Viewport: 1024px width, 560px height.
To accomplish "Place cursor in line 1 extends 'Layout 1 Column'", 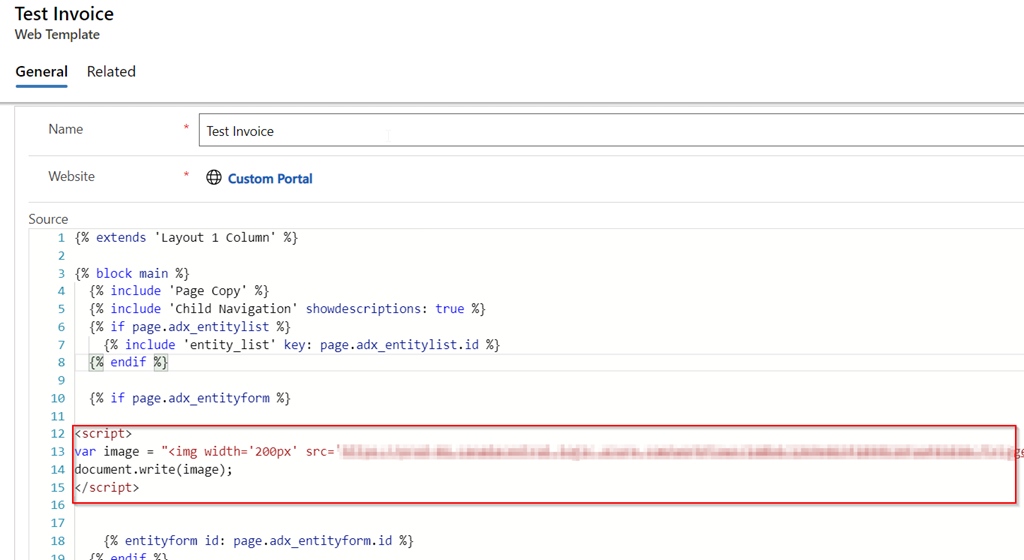I will 186,238.
